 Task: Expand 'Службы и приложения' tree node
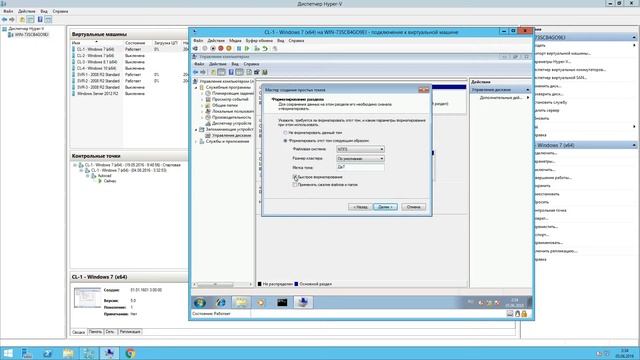196,142
